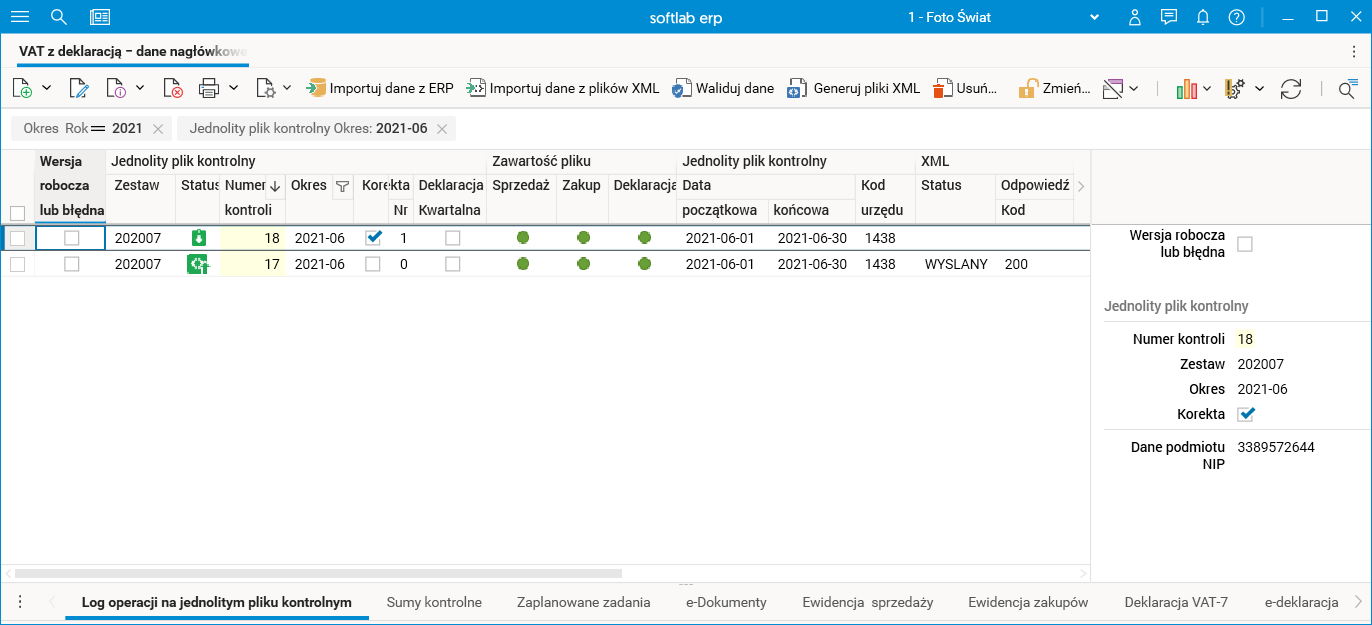Expand the printer dropdown arrow

tap(233, 88)
